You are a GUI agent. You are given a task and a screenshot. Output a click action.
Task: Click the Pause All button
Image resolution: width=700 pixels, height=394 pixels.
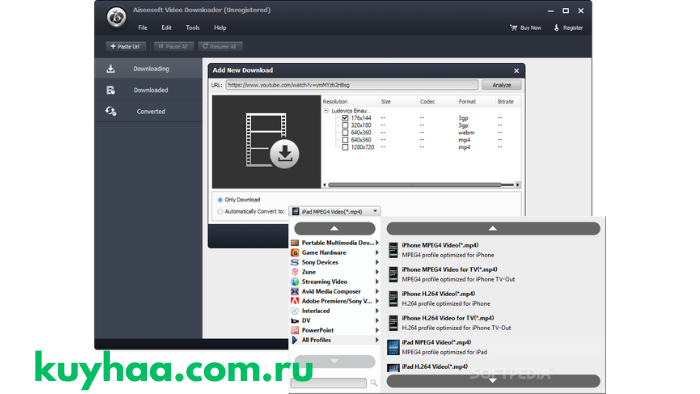pos(174,46)
